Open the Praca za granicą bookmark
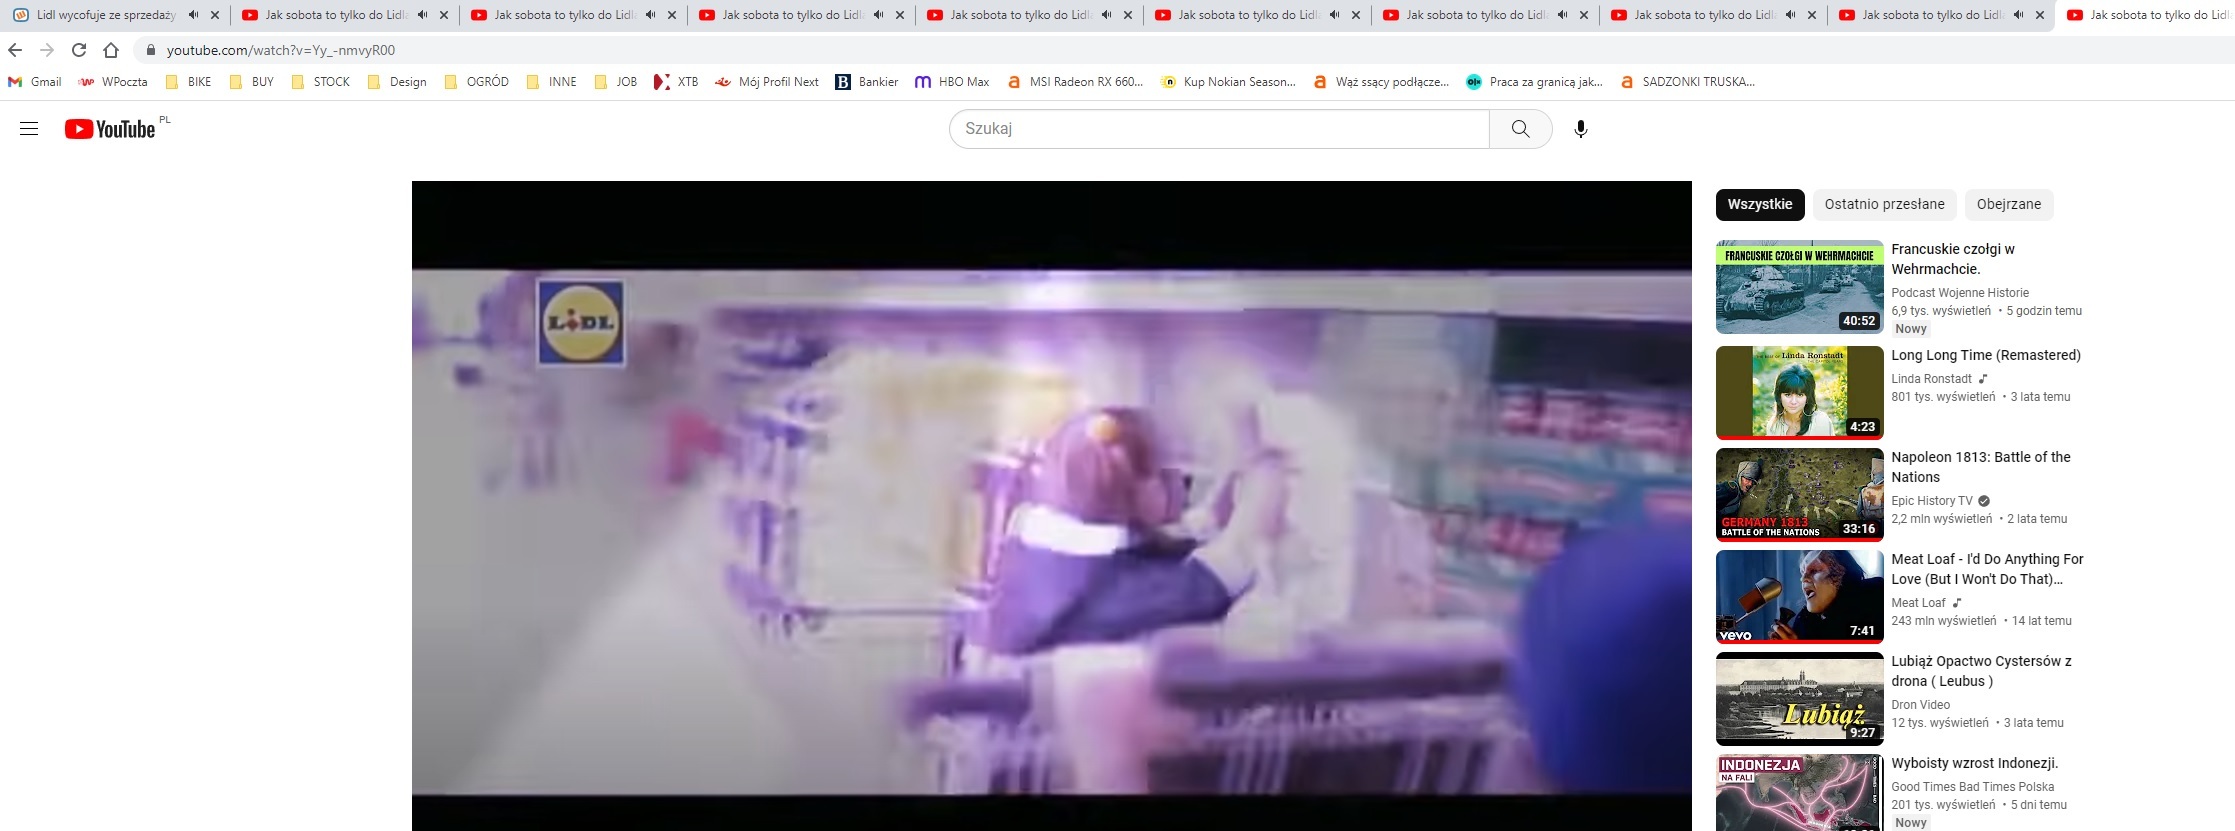Image resolution: width=2235 pixels, height=831 pixels. [1534, 82]
